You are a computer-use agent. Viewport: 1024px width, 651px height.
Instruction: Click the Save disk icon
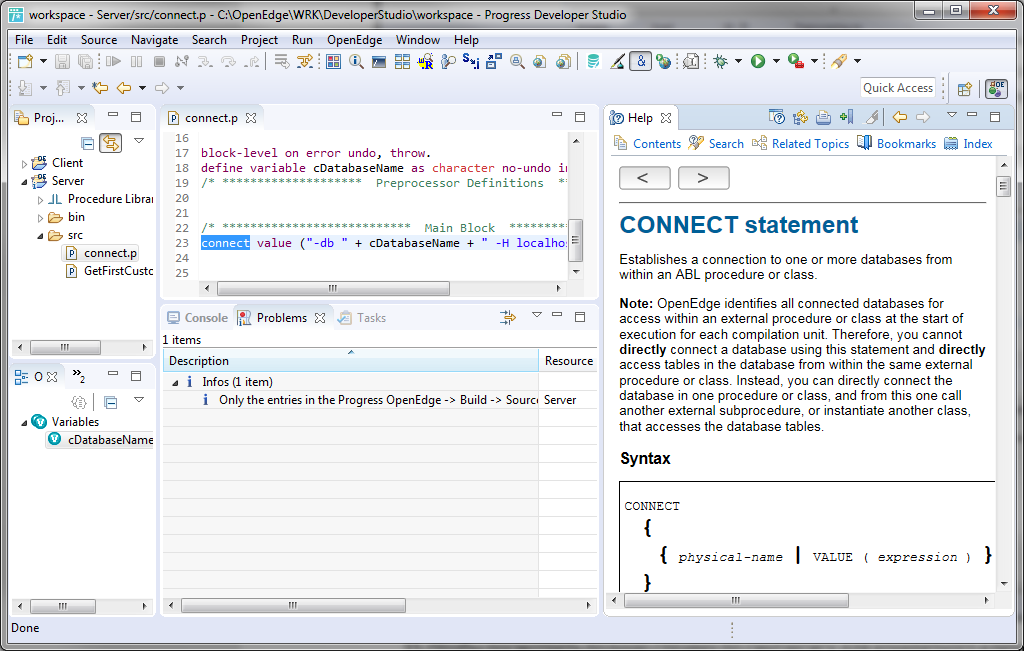62,61
